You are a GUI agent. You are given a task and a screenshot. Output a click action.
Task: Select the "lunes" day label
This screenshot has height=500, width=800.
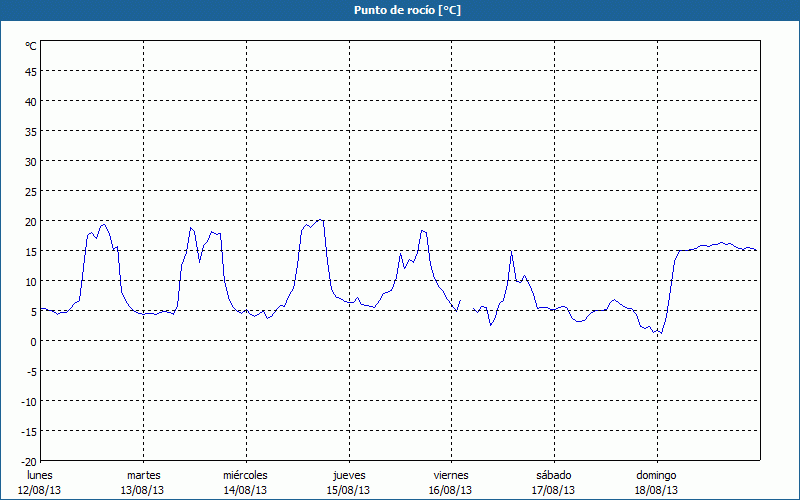click(x=40, y=475)
